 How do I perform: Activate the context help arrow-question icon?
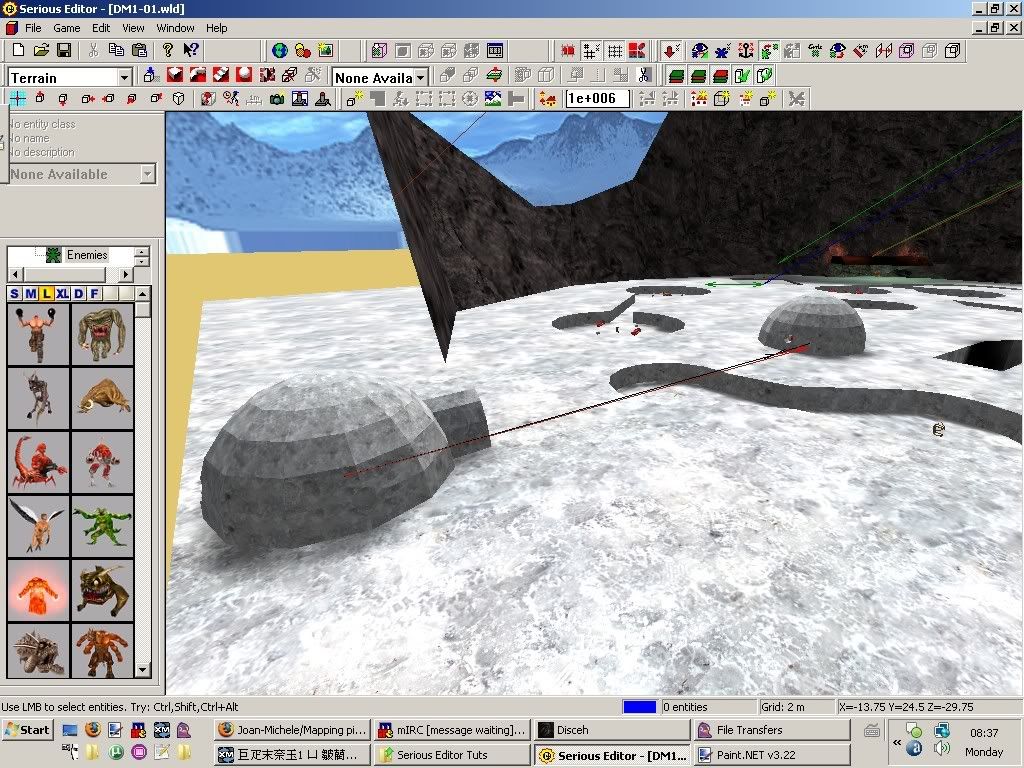pyautogui.click(x=191, y=50)
